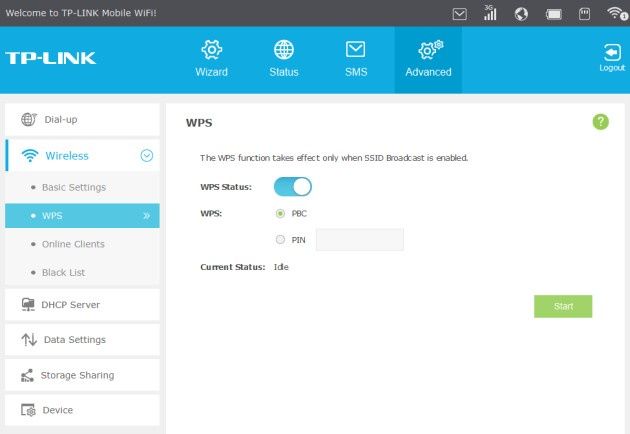
Task: Click the WPS Status label
Action: [226, 187]
